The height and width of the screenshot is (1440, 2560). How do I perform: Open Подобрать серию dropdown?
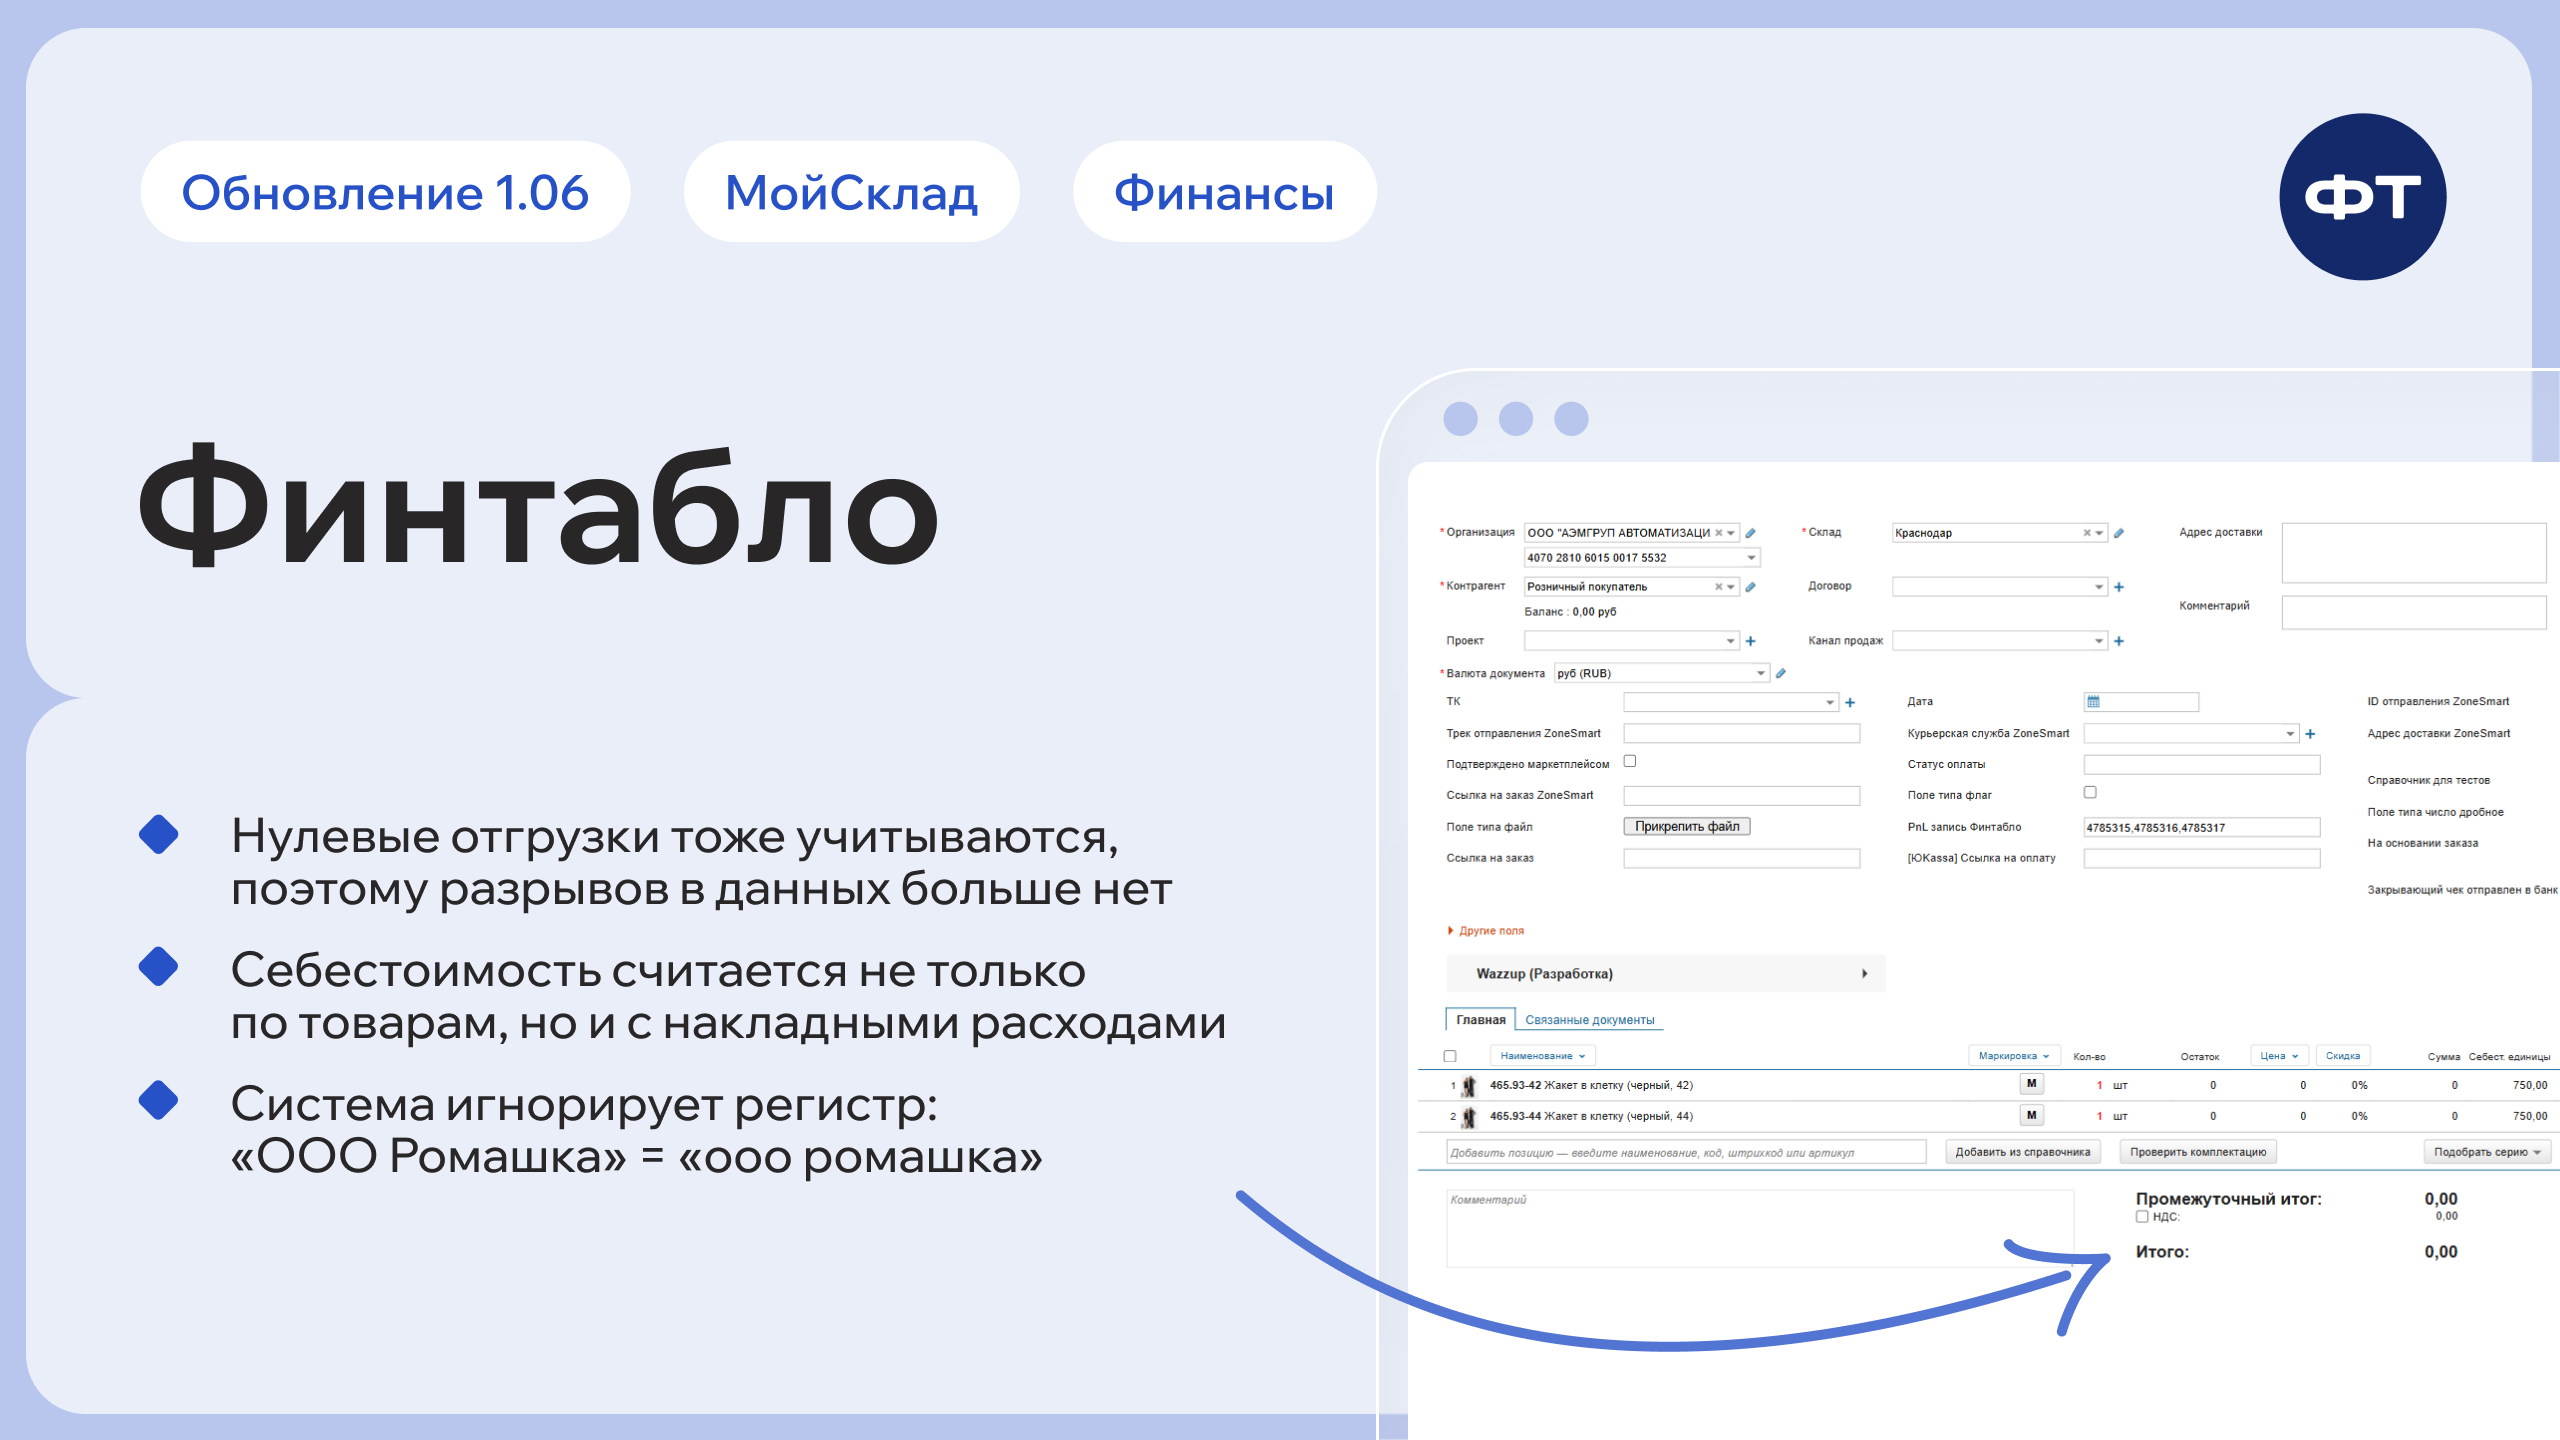[2486, 1152]
